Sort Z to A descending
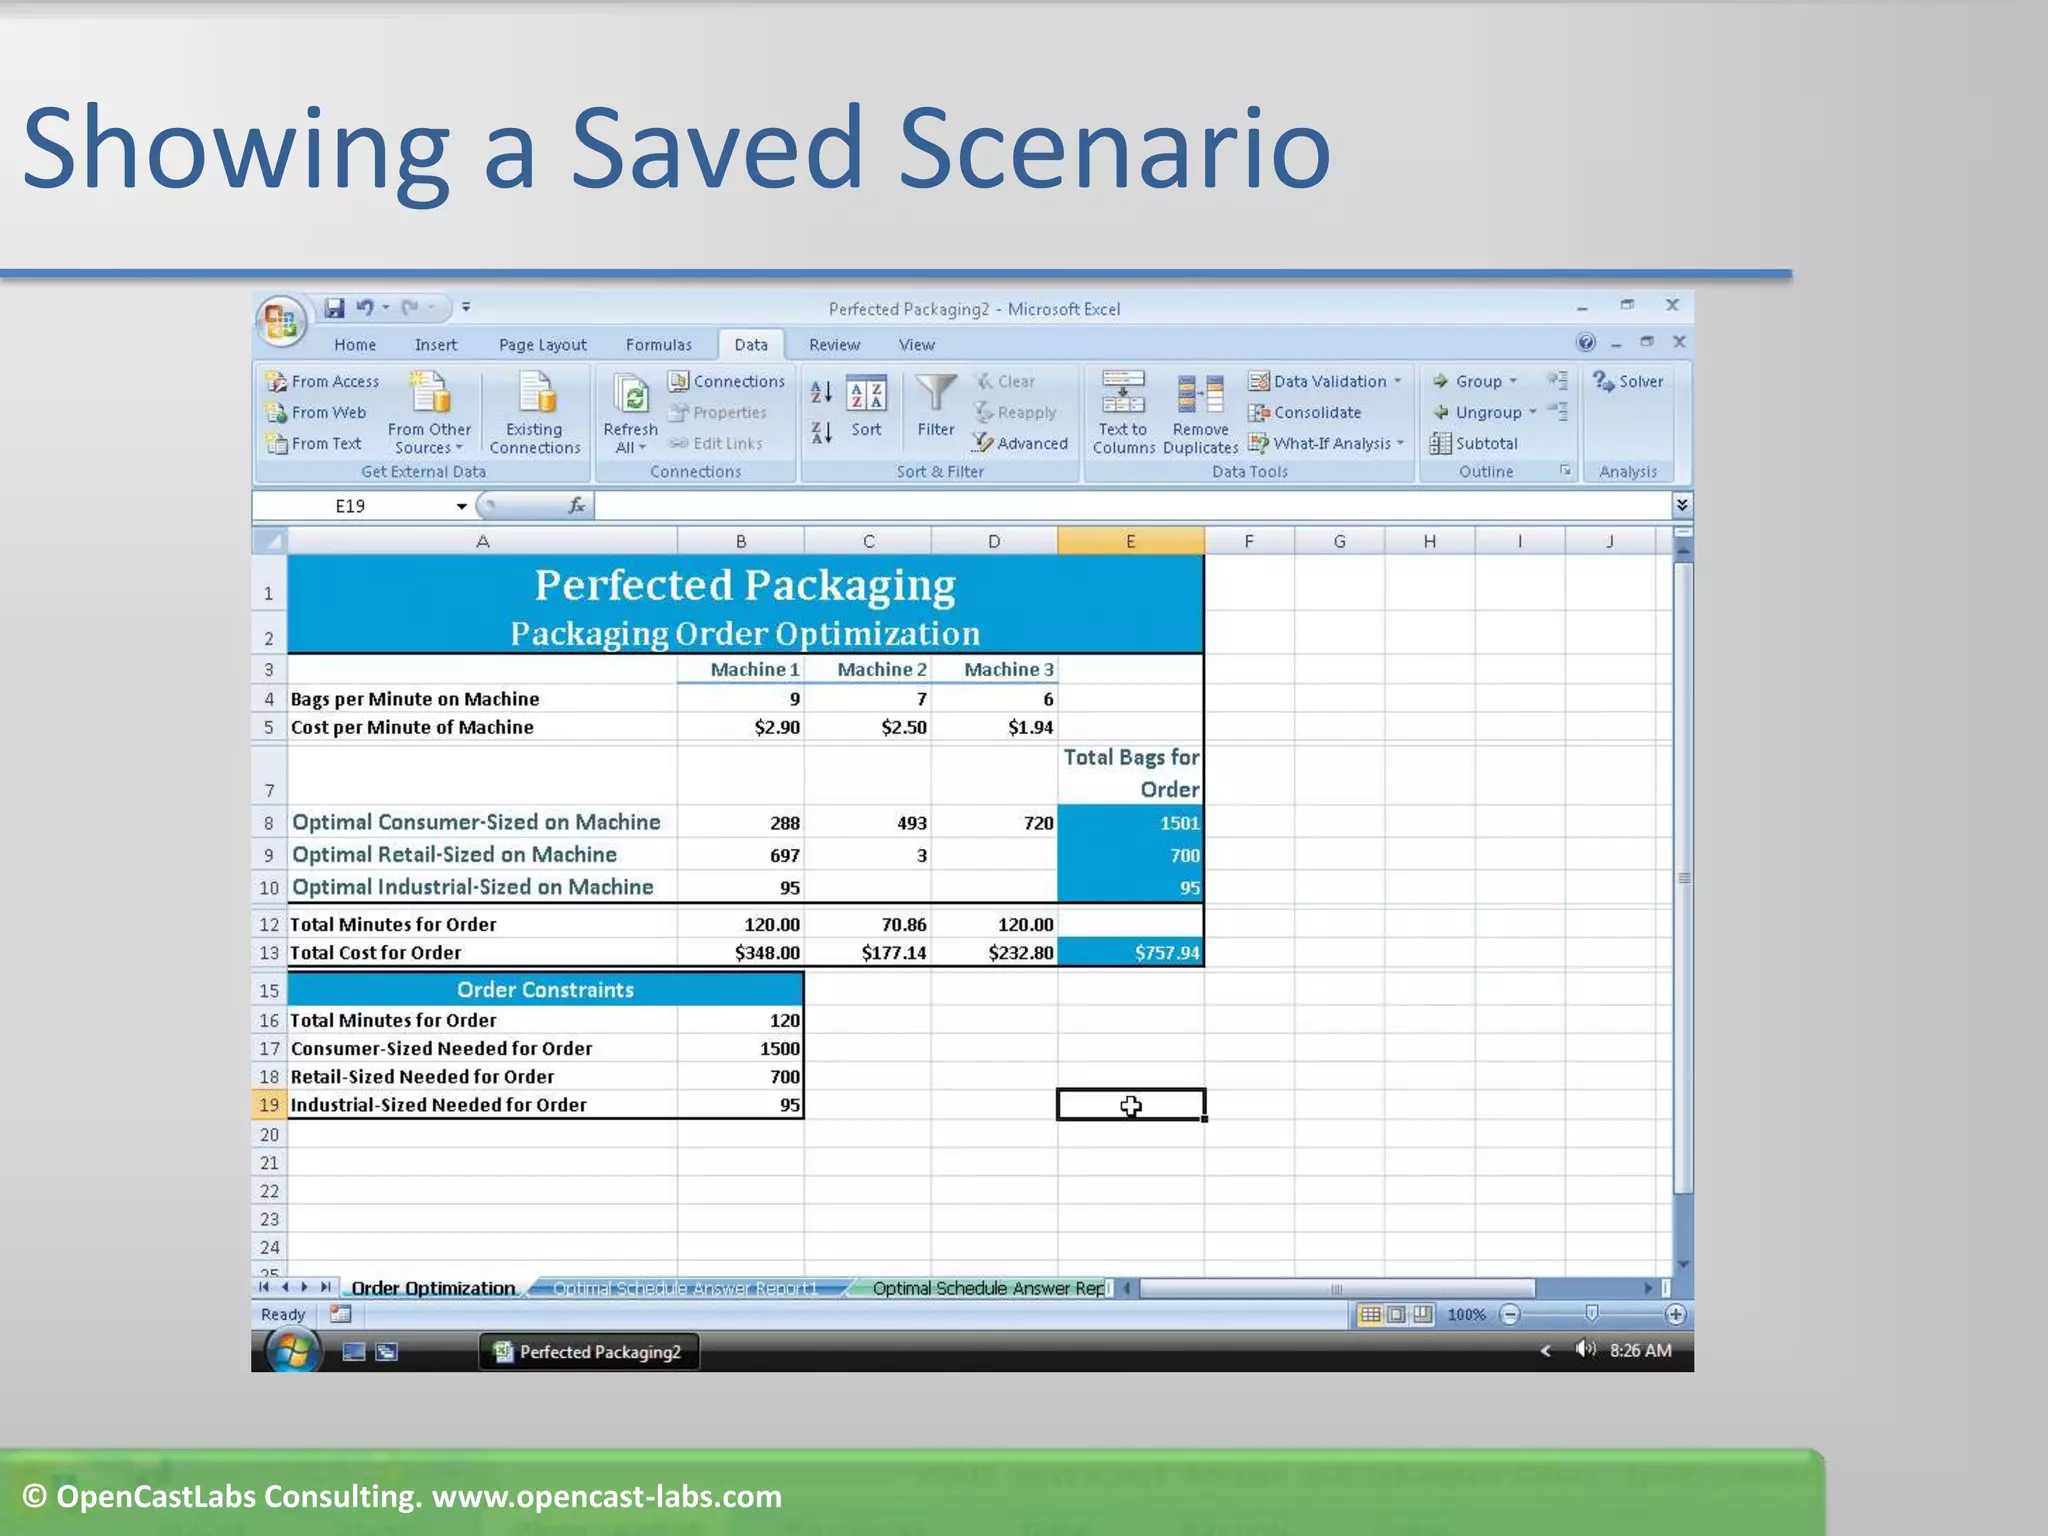The image size is (2048, 1536). click(x=821, y=433)
